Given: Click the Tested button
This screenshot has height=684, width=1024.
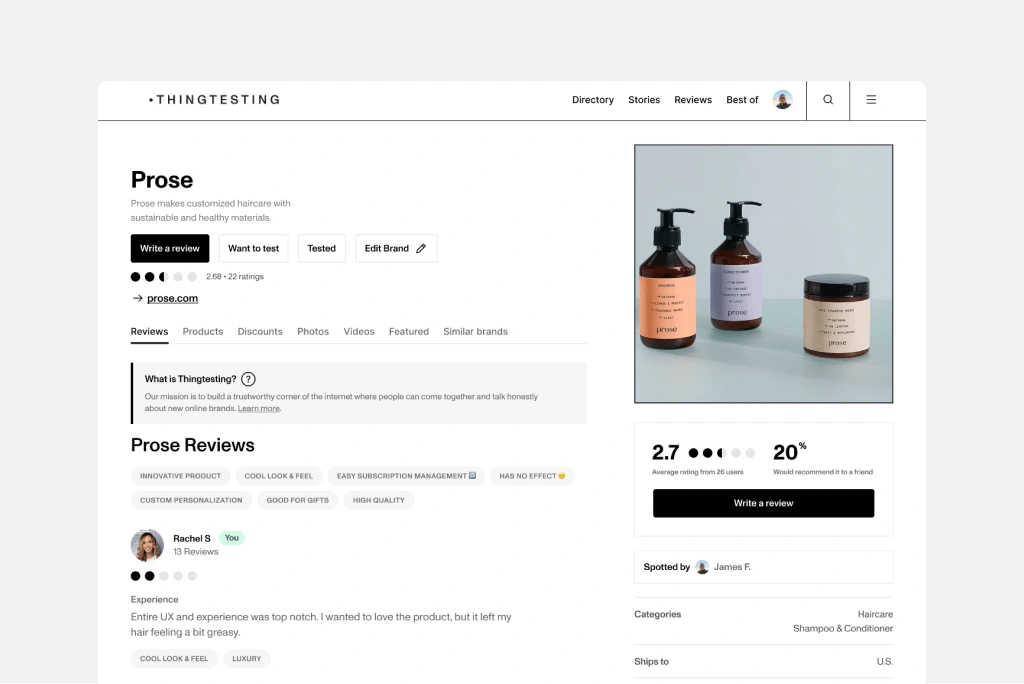Looking at the screenshot, I should [321, 248].
